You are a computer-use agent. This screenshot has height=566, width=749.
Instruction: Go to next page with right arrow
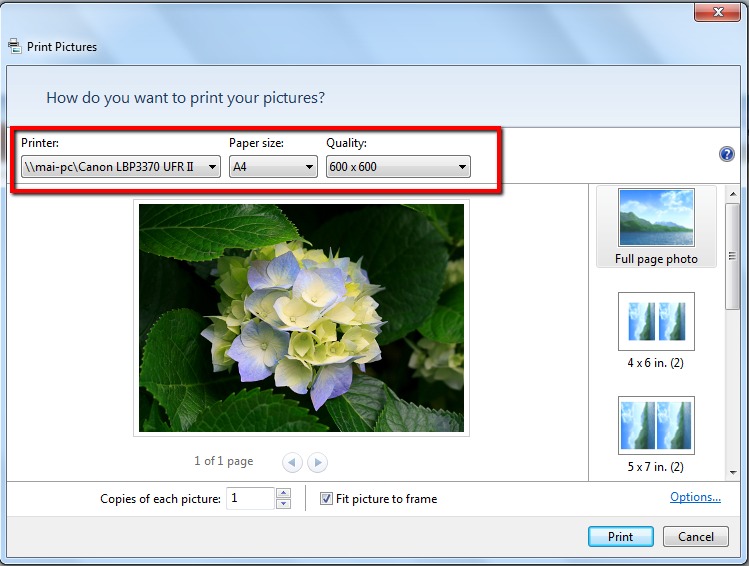click(x=317, y=462)
